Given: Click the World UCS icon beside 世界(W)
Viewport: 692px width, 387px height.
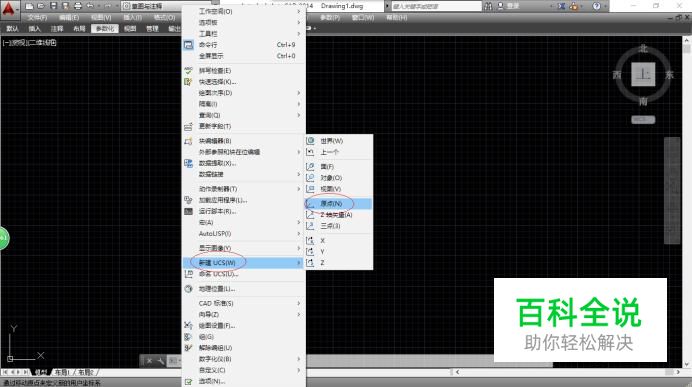Looking at the screenshot, I should tap(311, 140).
